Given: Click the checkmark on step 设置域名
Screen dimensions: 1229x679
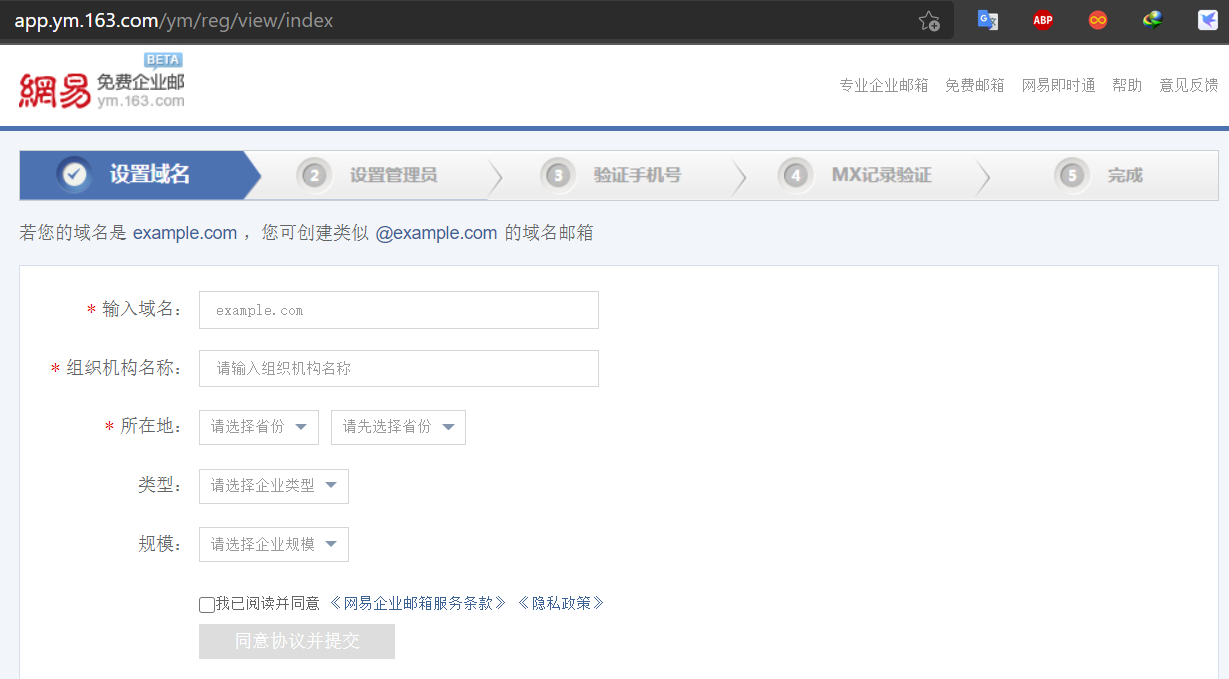Looking at the screenshot, I should click(x=74, y=174).
